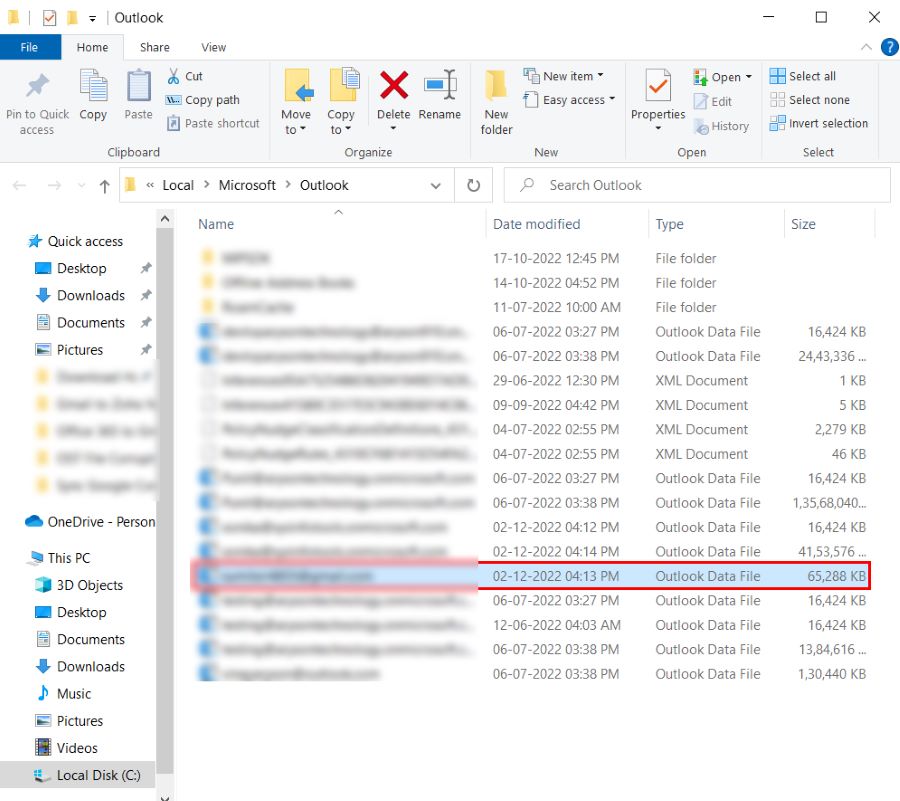Open address bar history dropdown arrow
The height and width of the screenshot is (801, 900).
(x=436, y=186)
